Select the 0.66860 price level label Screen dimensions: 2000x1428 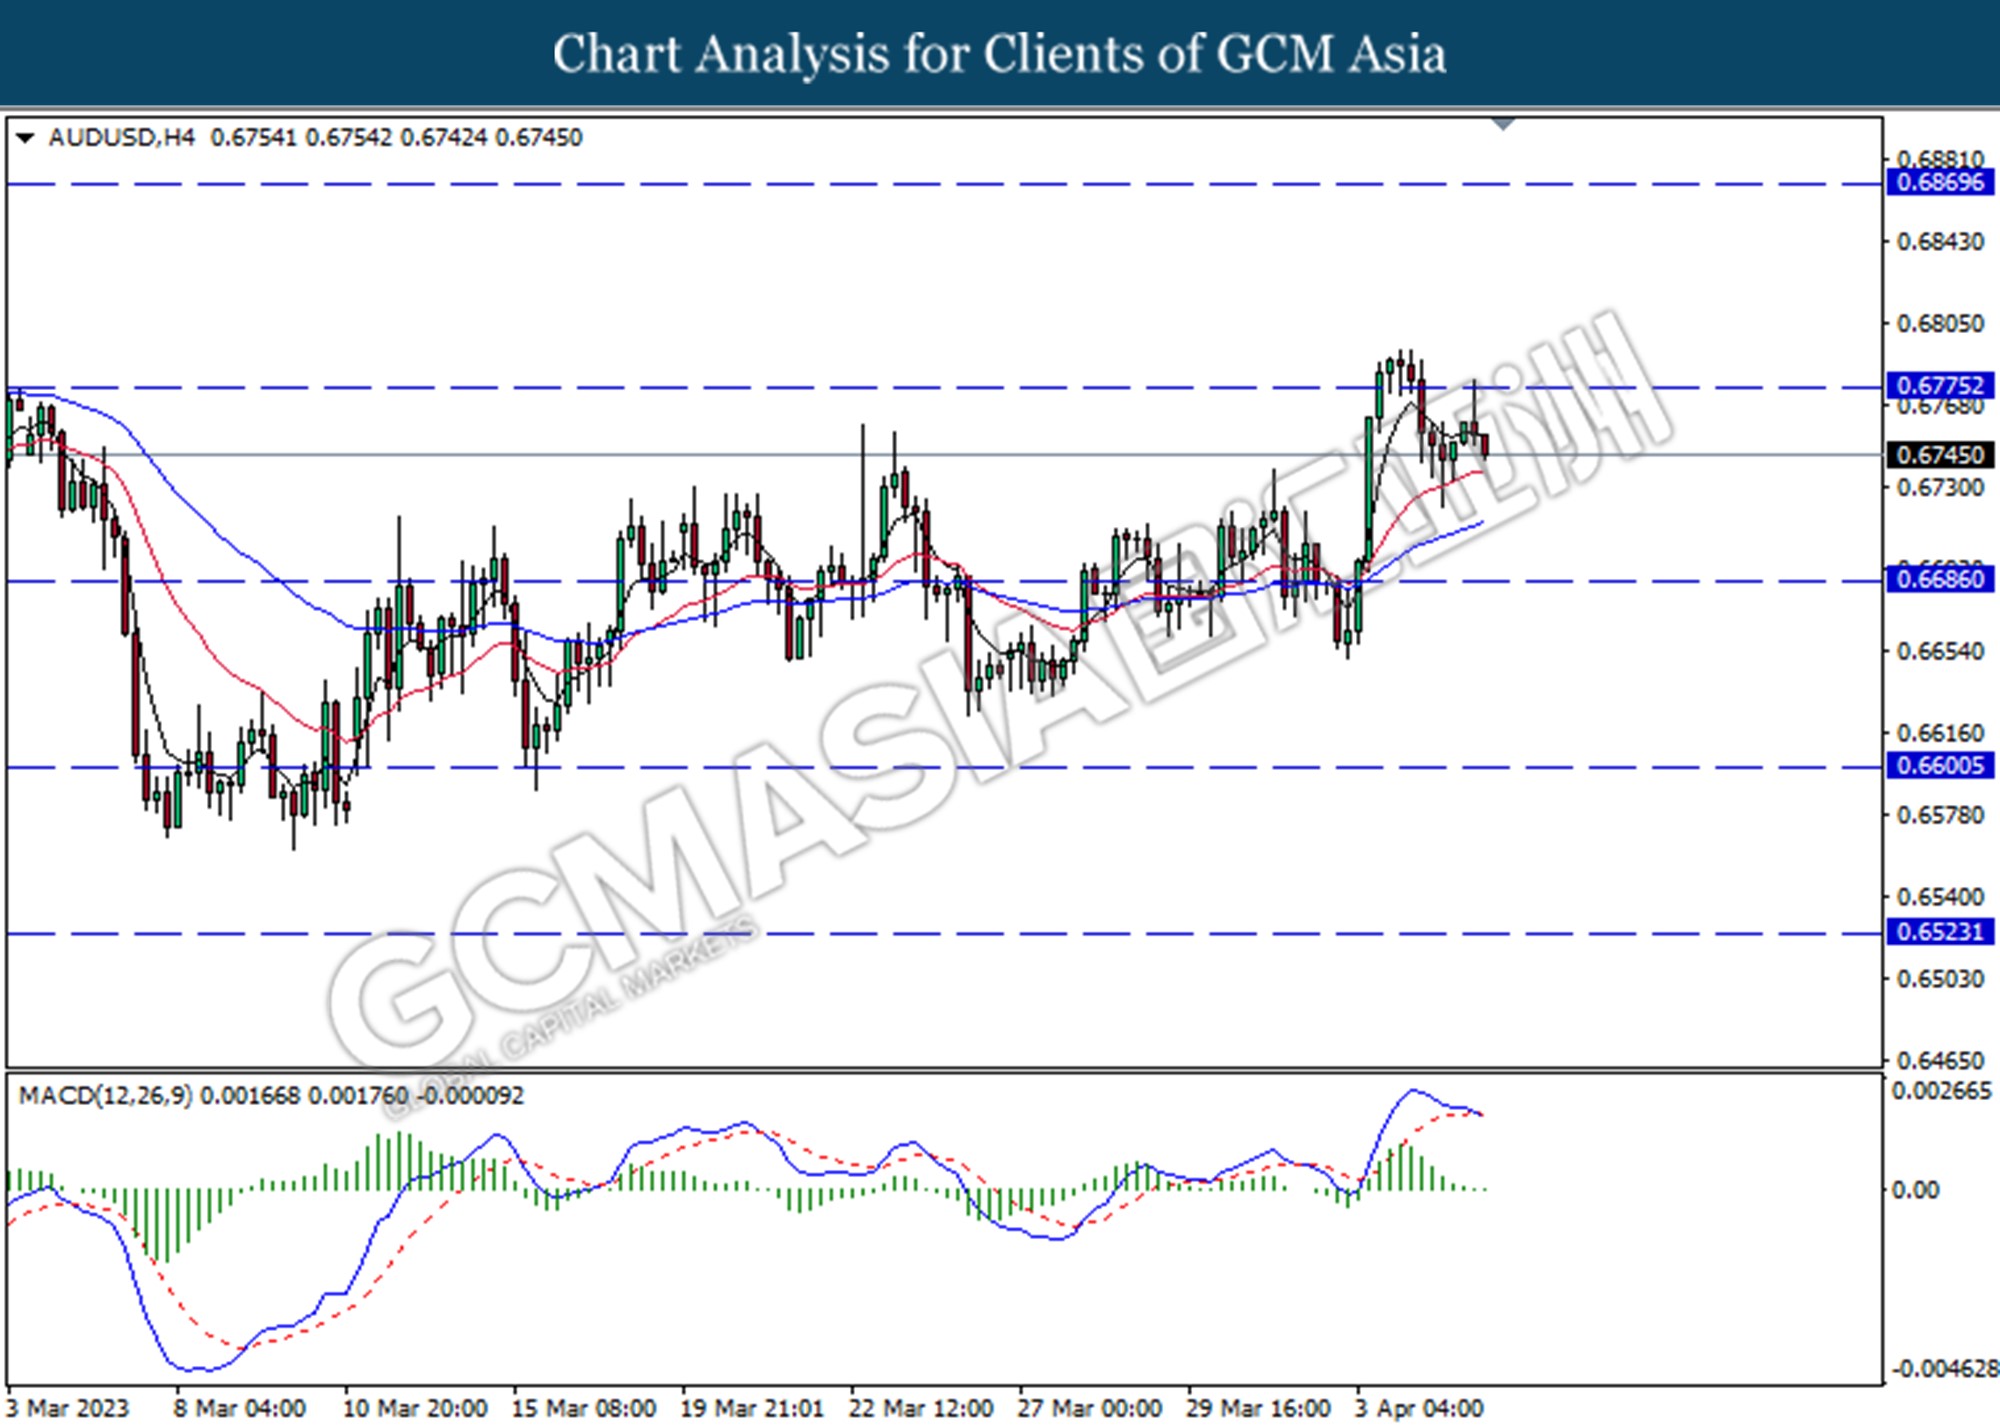[x=1940, y=579]
